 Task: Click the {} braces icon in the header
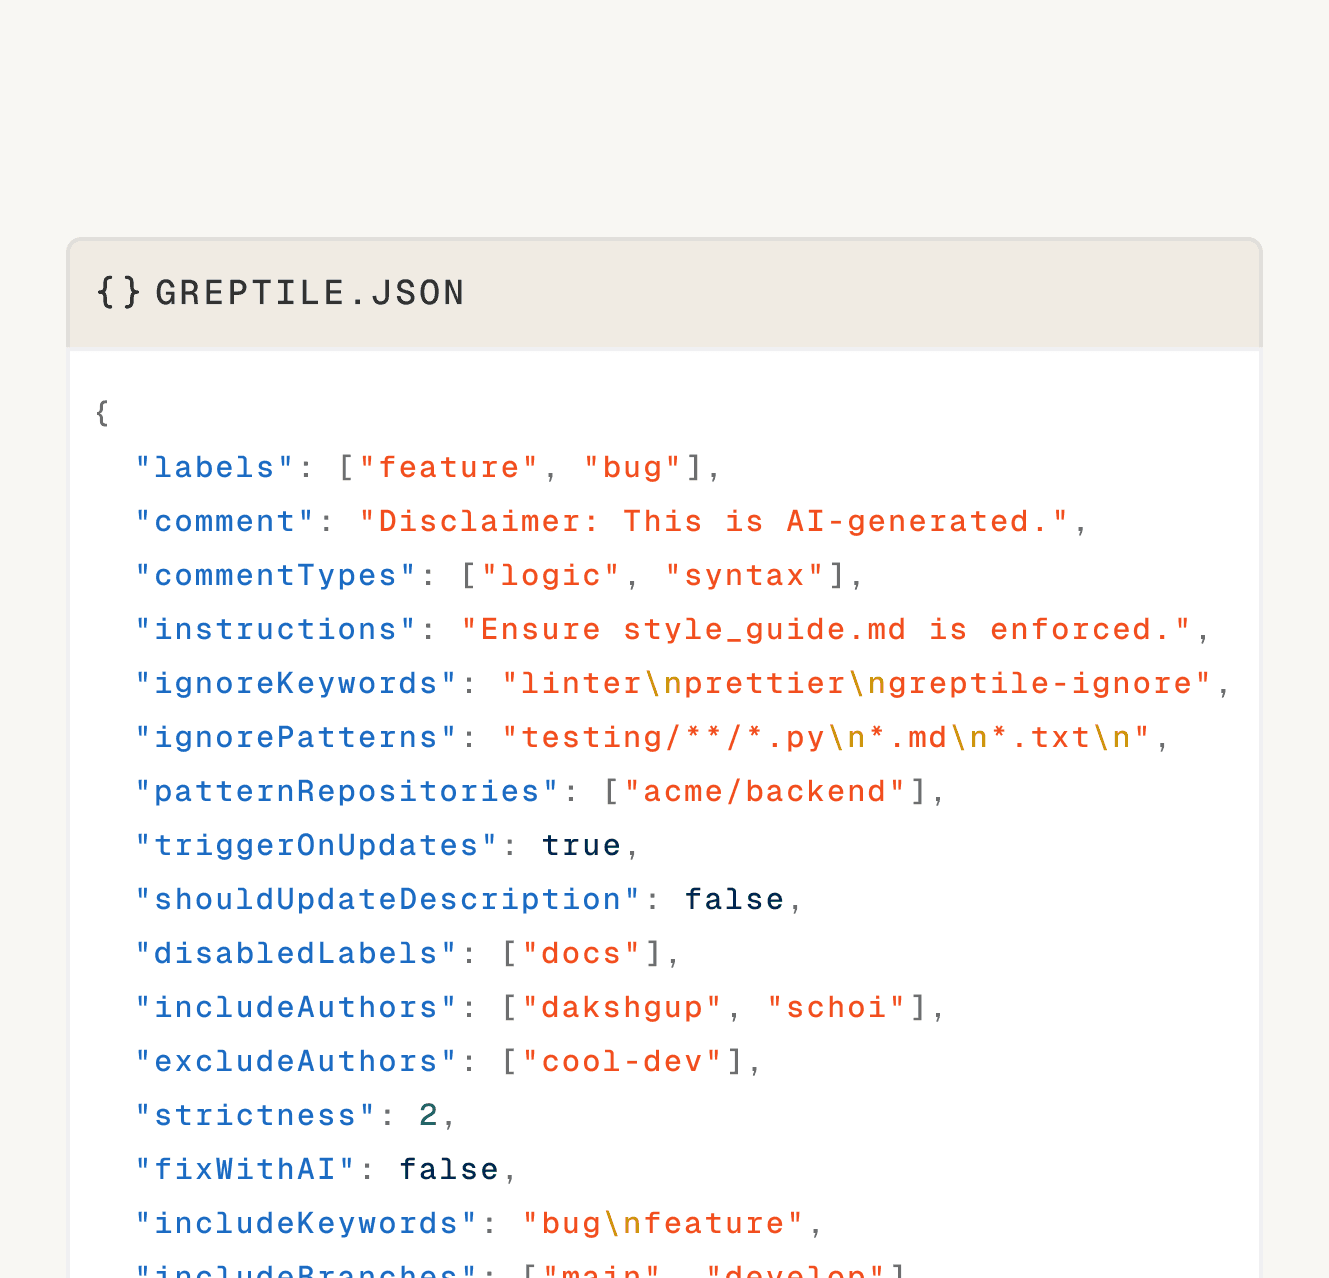click(x=117, y=292)
